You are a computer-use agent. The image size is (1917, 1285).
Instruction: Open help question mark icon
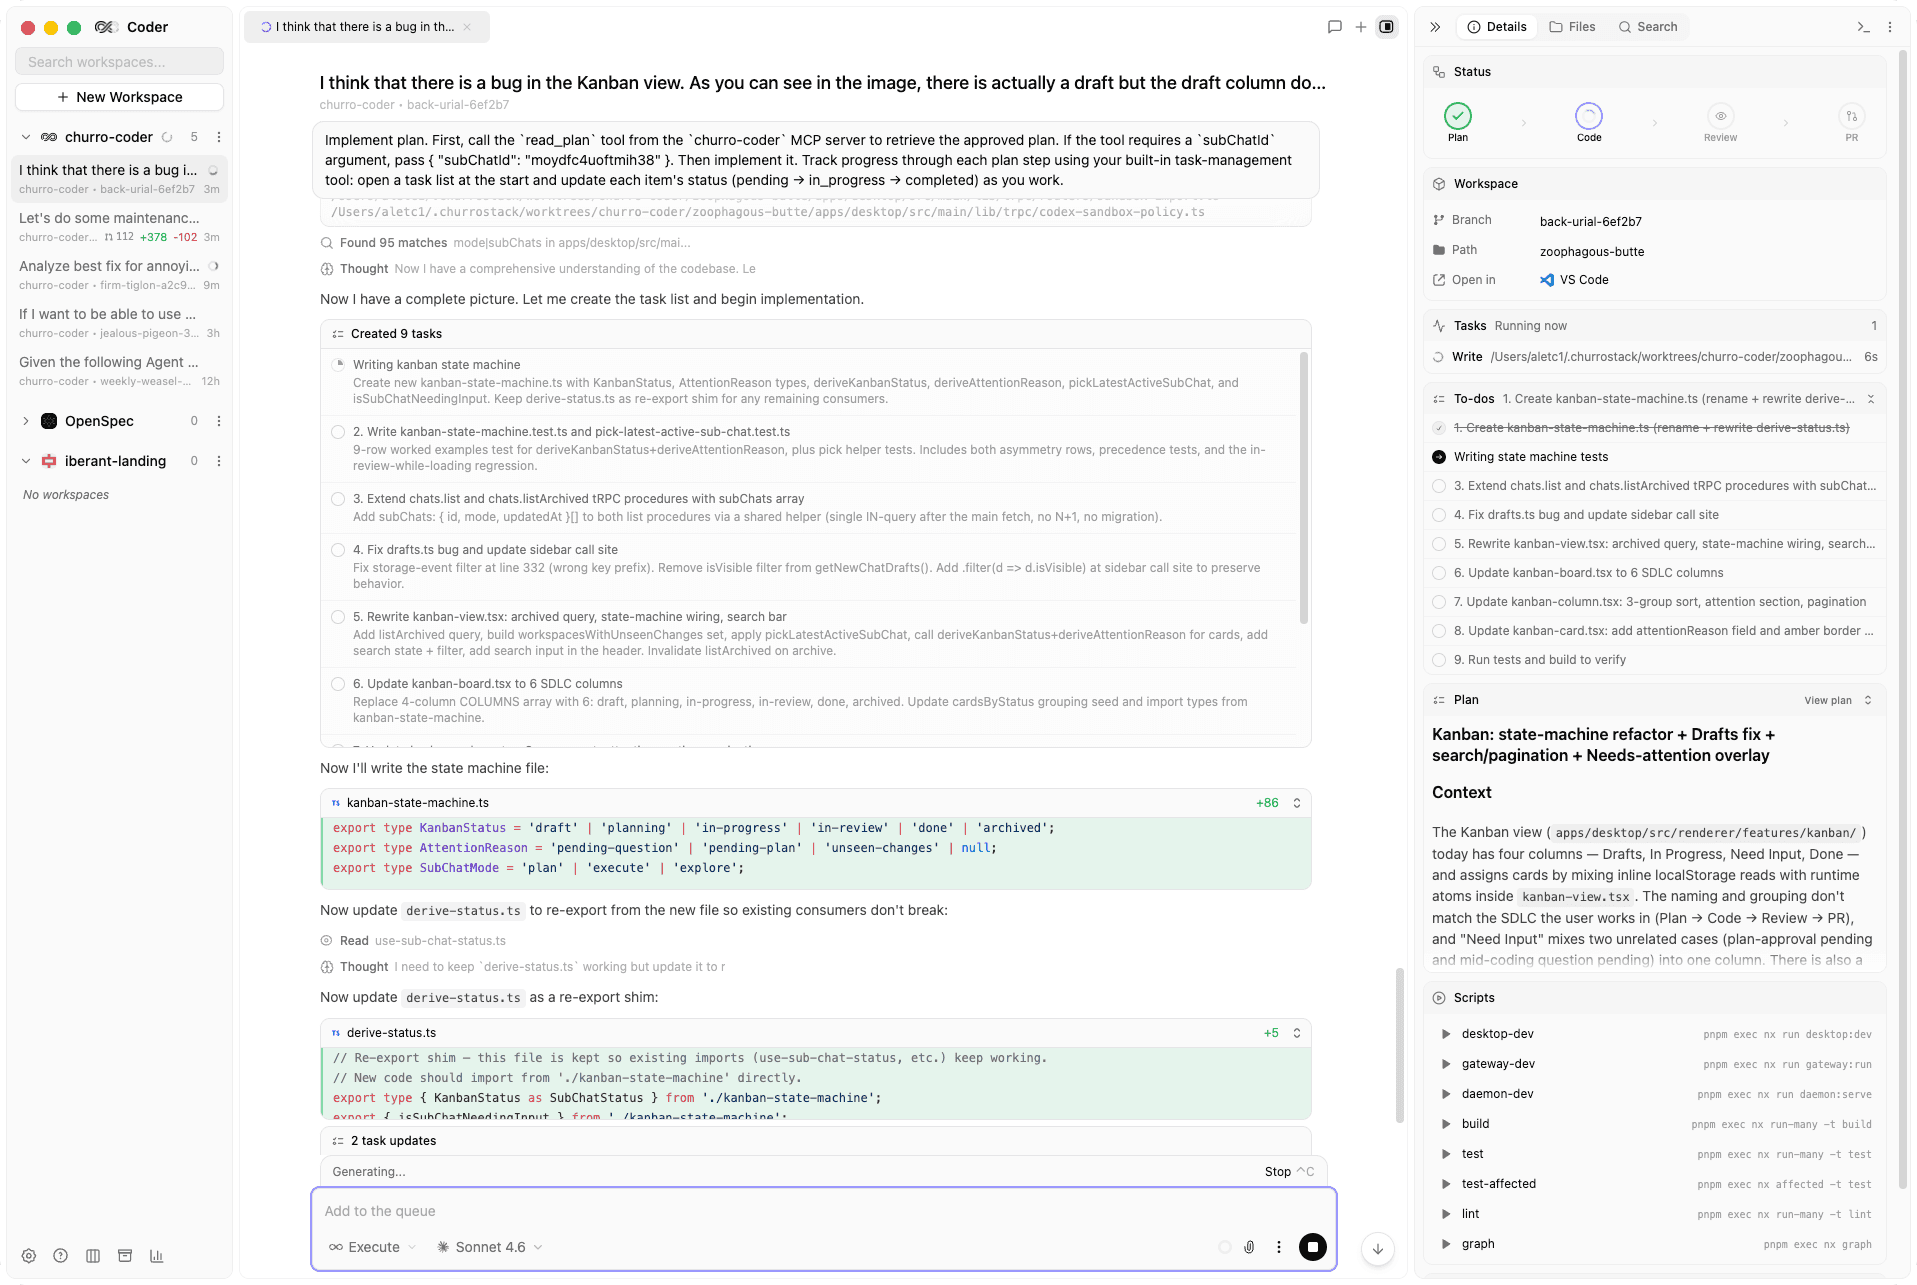click(61, 1256)
